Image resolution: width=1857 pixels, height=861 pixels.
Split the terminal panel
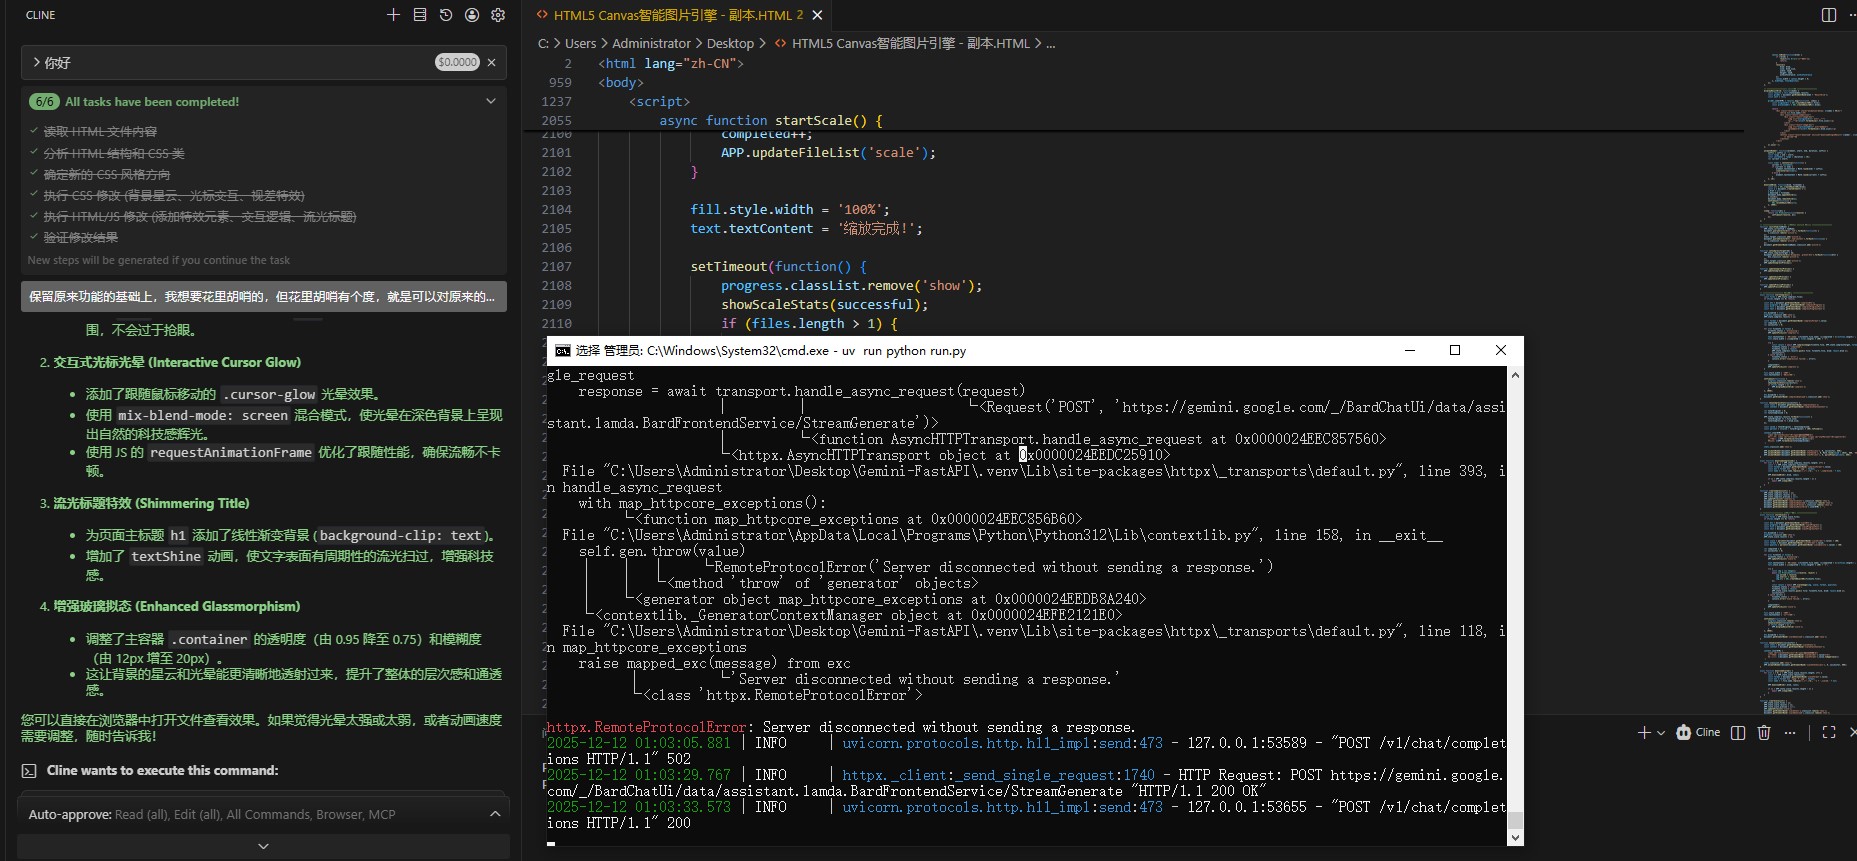coord(1738,733)
